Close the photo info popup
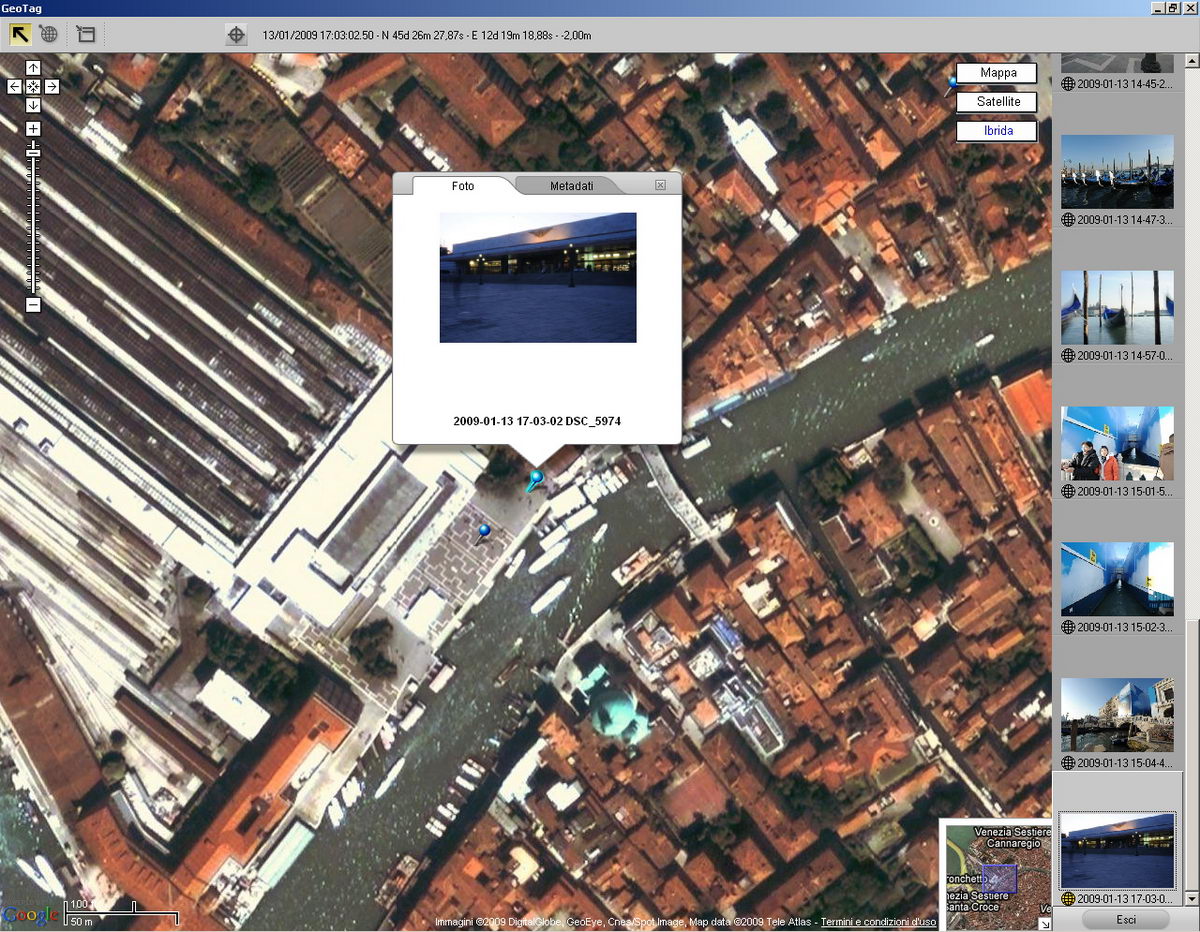The image size is (1200, 932). pos(660,185)
